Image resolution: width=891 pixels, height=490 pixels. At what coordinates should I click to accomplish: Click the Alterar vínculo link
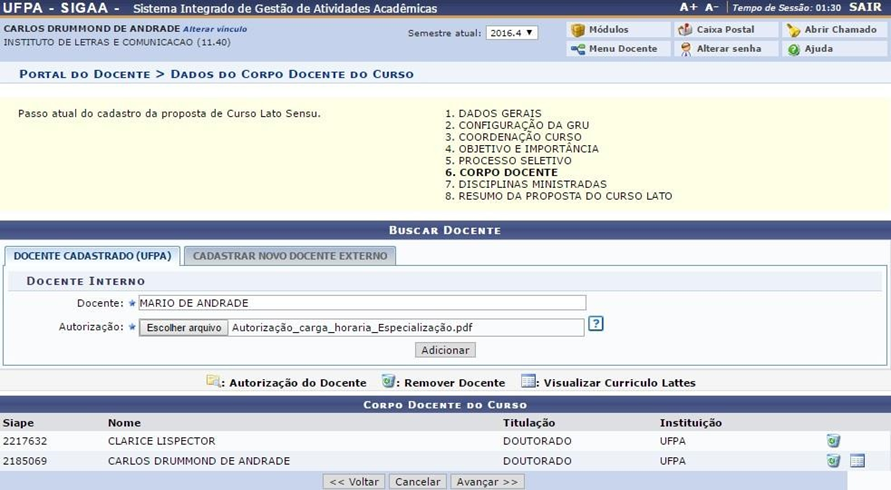[x=215, y=29]
